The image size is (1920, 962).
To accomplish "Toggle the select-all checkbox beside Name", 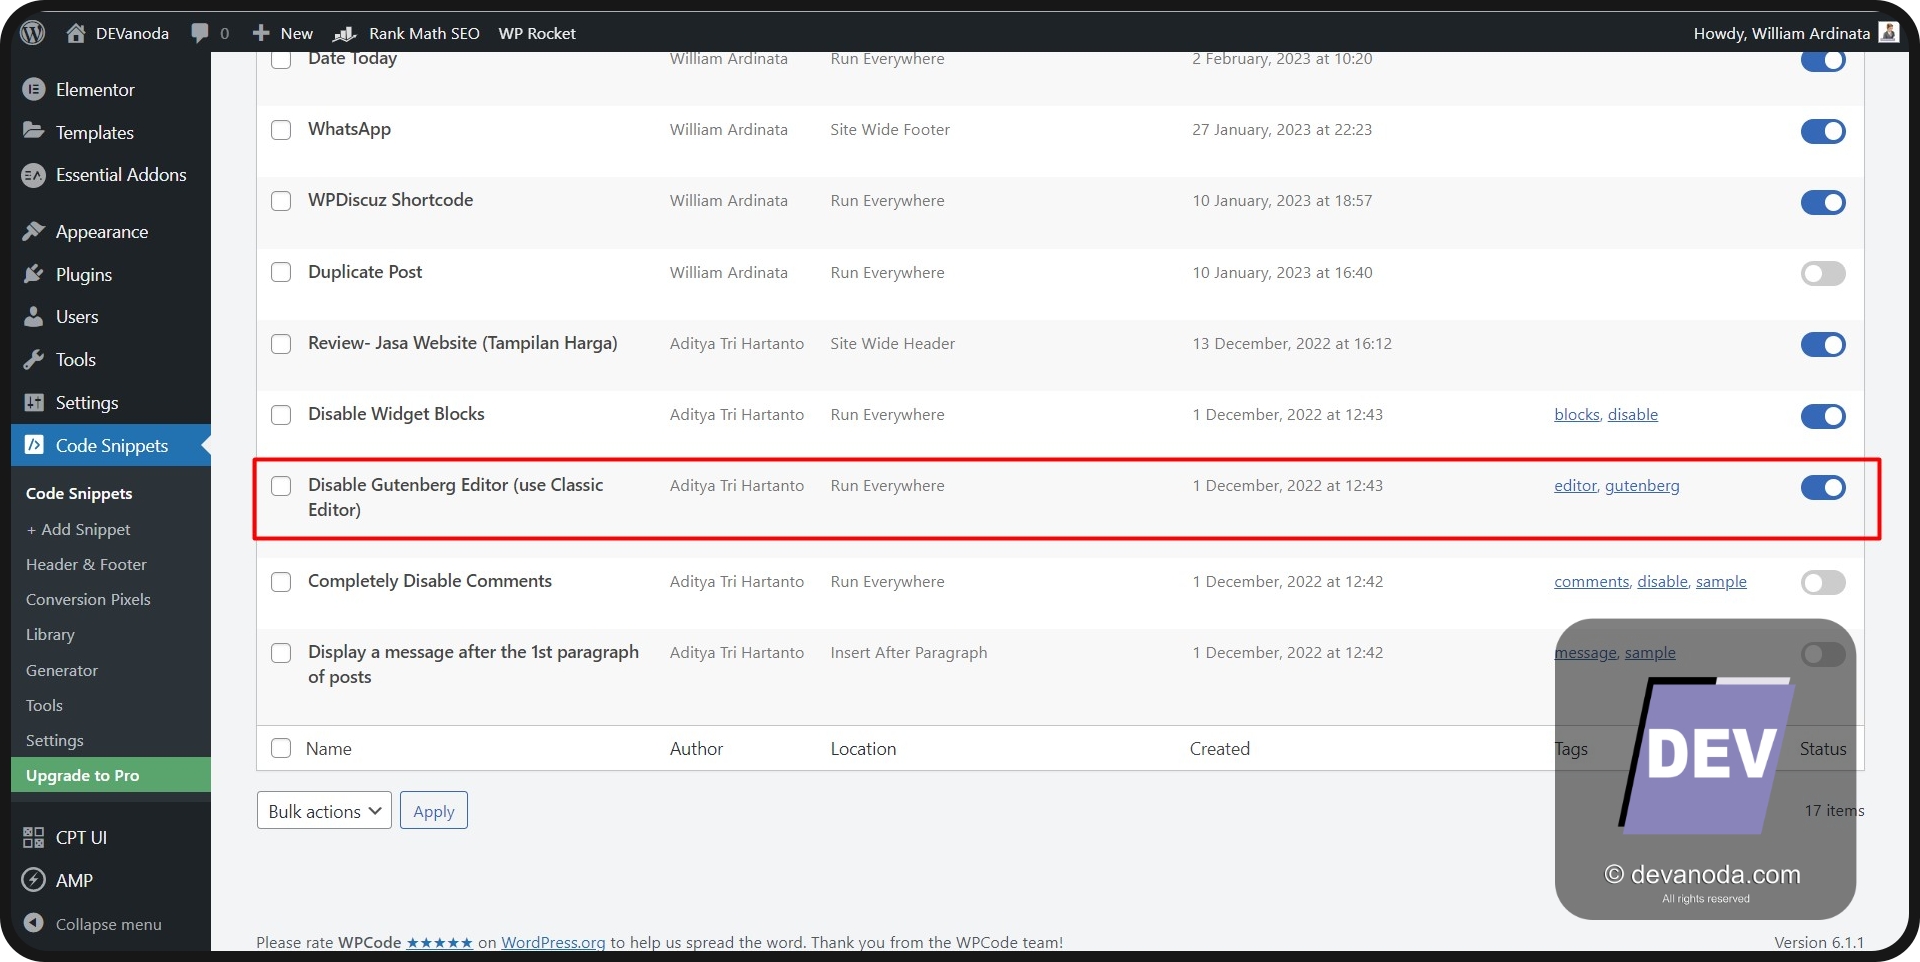I will (x=281, y=748).
